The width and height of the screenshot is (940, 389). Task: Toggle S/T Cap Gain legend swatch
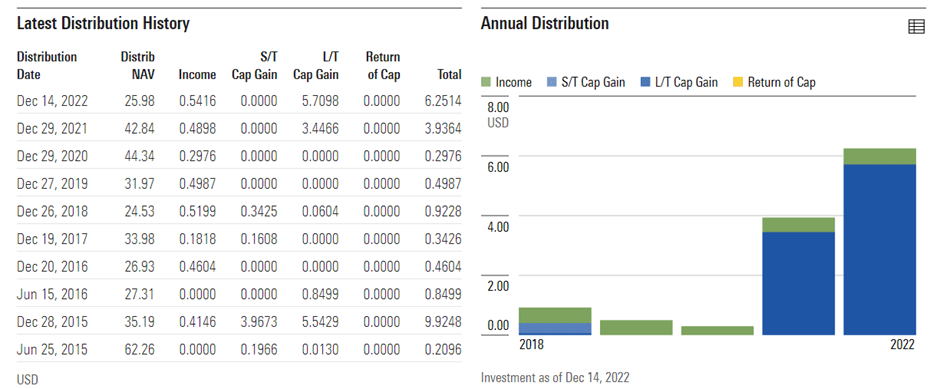[x=552, y=82]
